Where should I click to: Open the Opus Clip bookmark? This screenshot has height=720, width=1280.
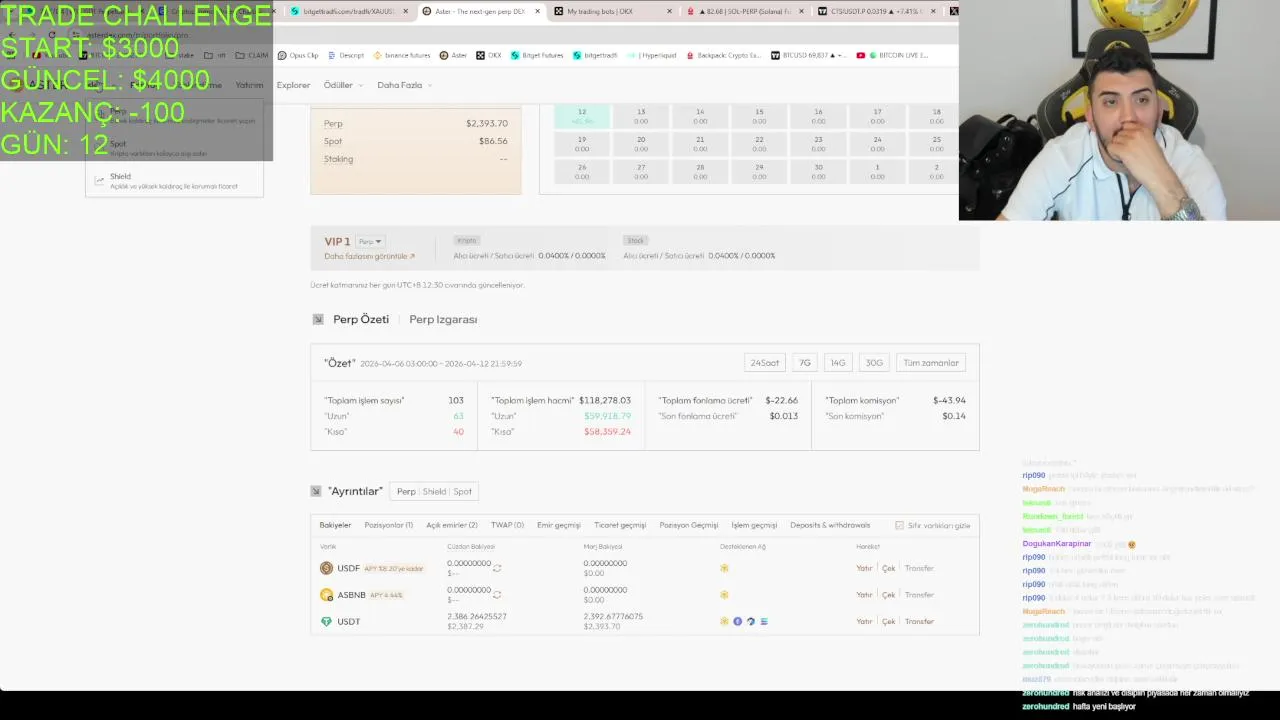click(x=298, y=55)
